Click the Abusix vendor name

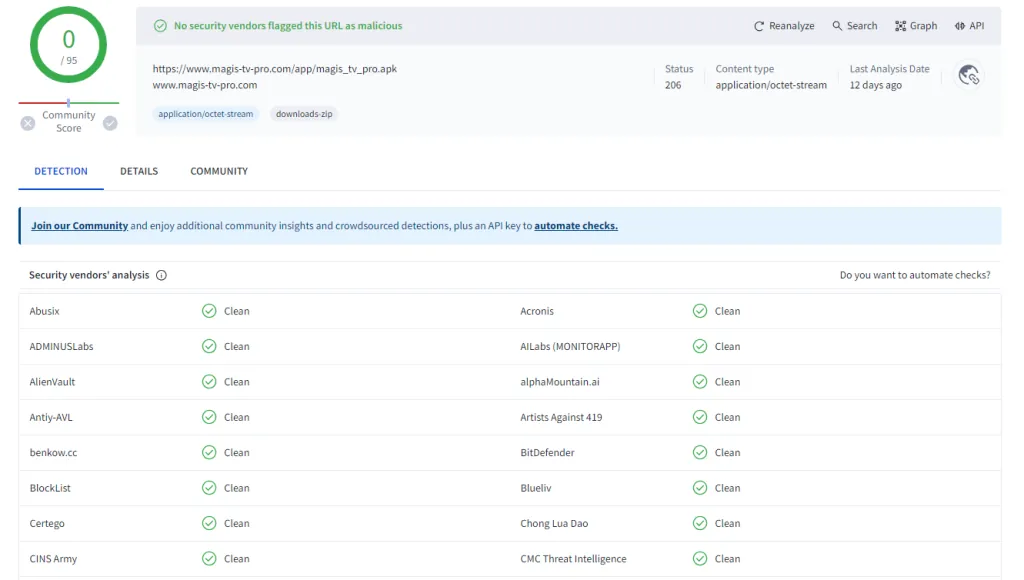tap(44, 311)
